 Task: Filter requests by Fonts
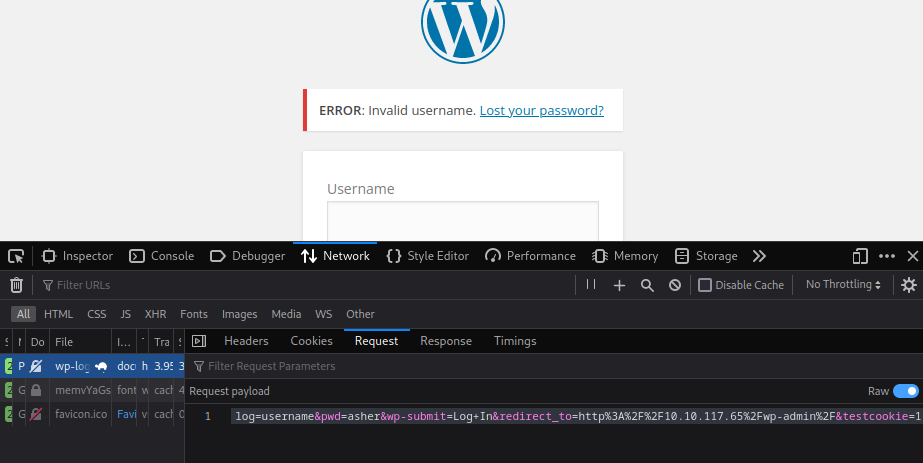(x=194, y=314)
